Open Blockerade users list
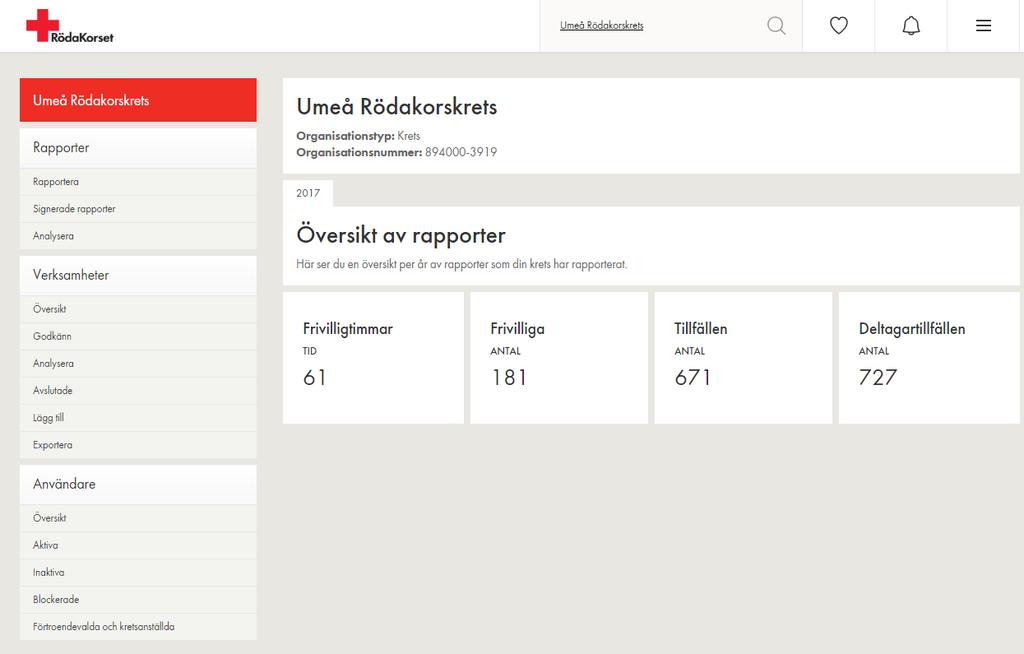The width and height of the screenshot is (1024, 654). (x=138, y=599)
